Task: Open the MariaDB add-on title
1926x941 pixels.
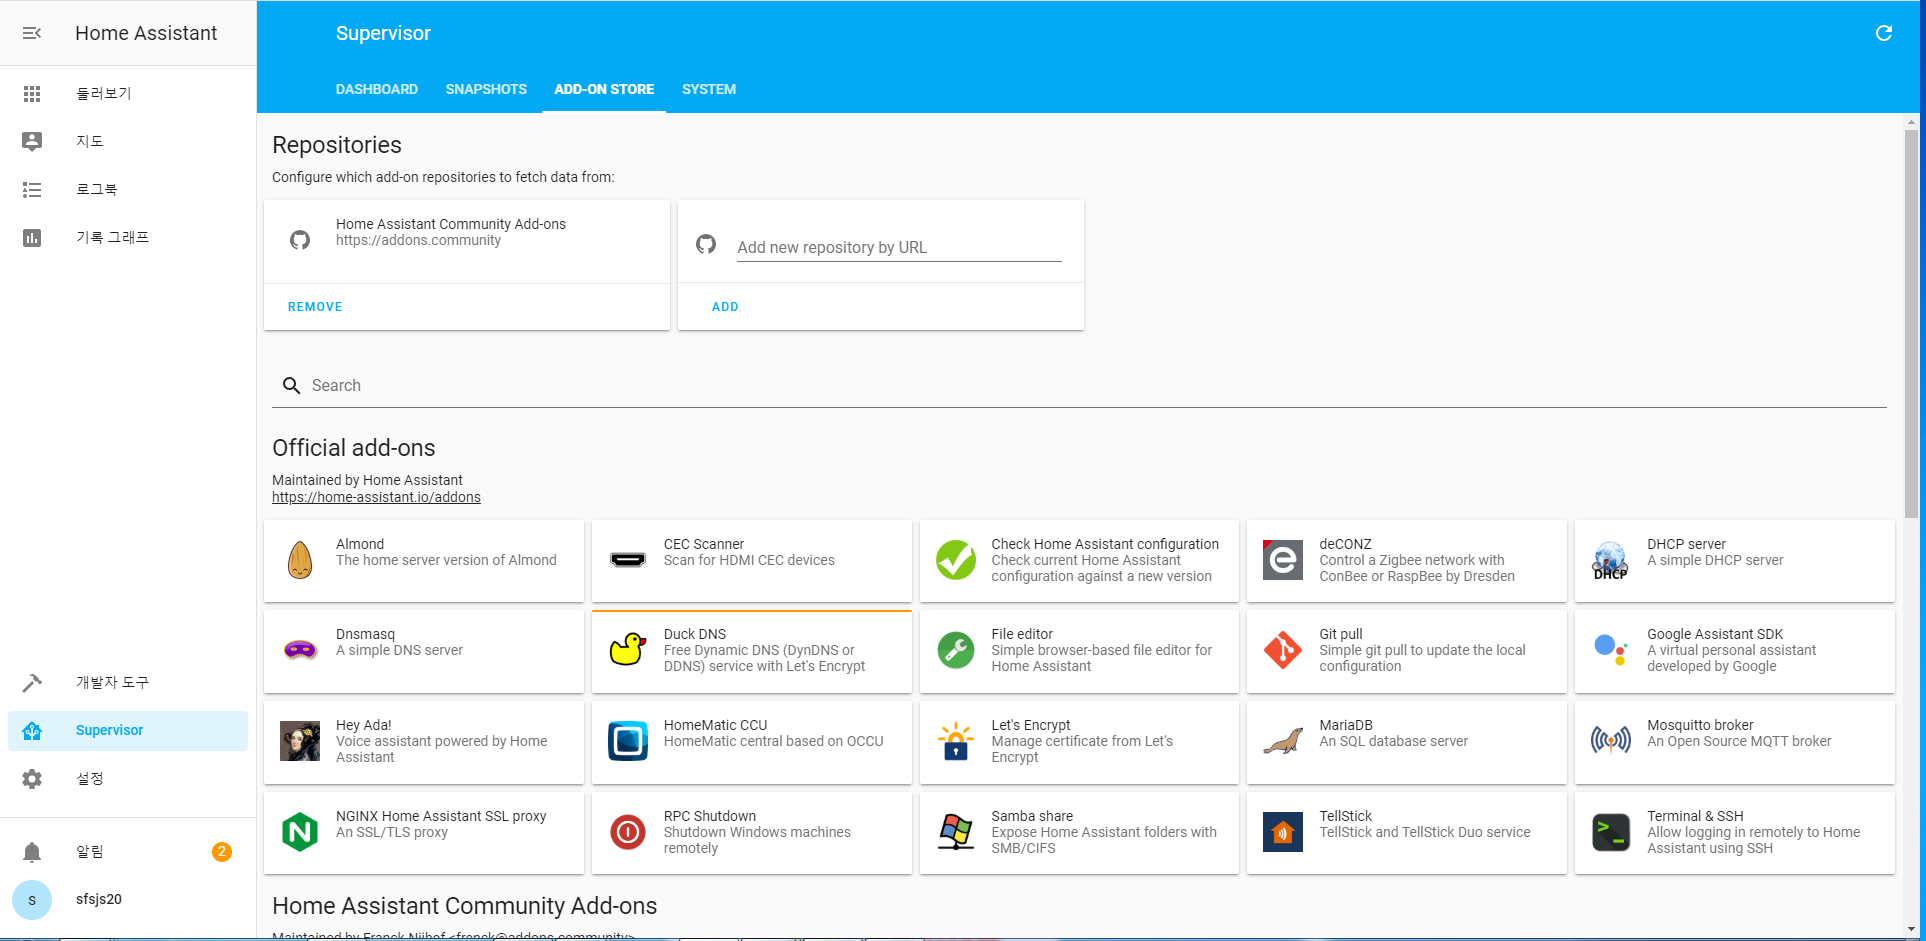Action: coord(1346,725)
